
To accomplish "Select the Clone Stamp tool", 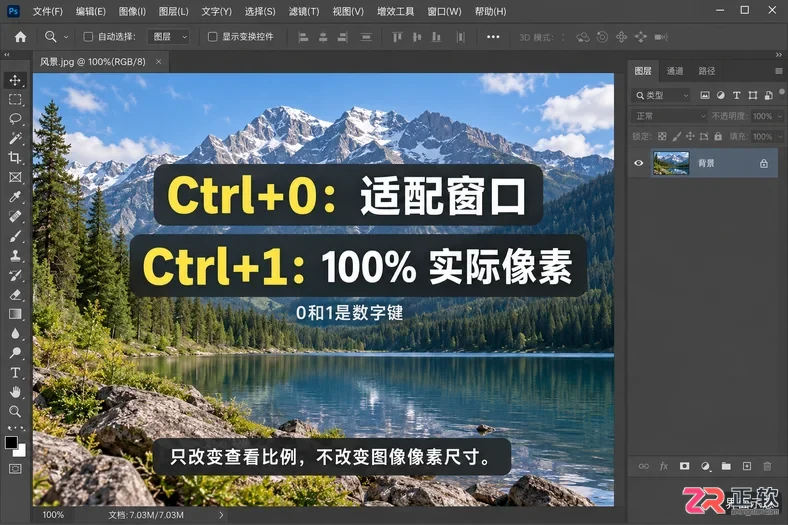I will tap(15, 255).
